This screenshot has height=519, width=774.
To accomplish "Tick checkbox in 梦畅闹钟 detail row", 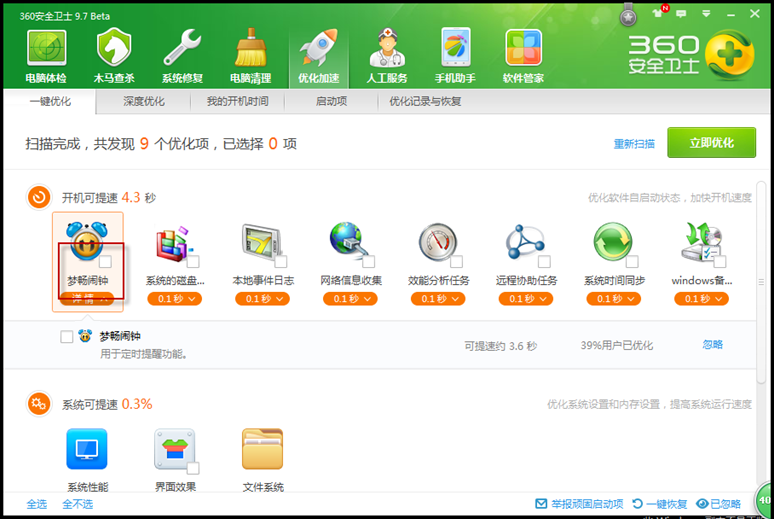I will click(67, 337).
